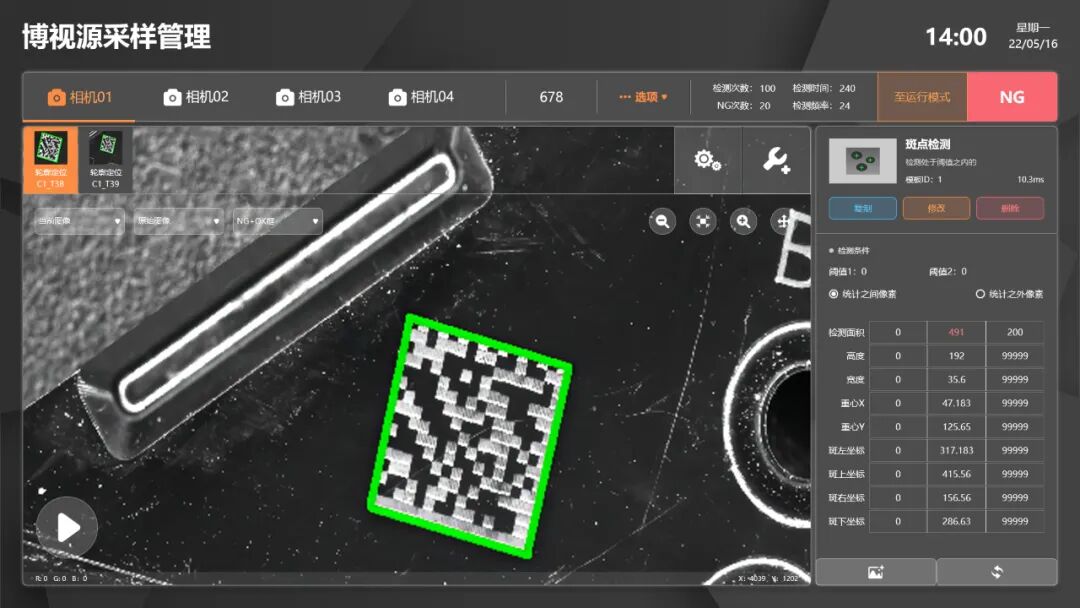Open the NG+OK框 dropdown
1080x608 pixels.
coord(278,221)
